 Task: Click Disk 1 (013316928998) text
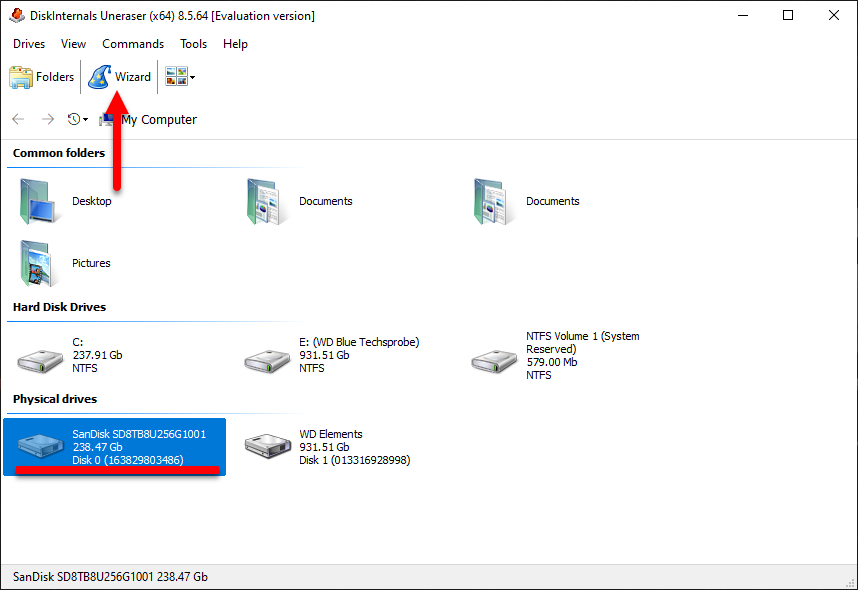[x=354, y=460]
